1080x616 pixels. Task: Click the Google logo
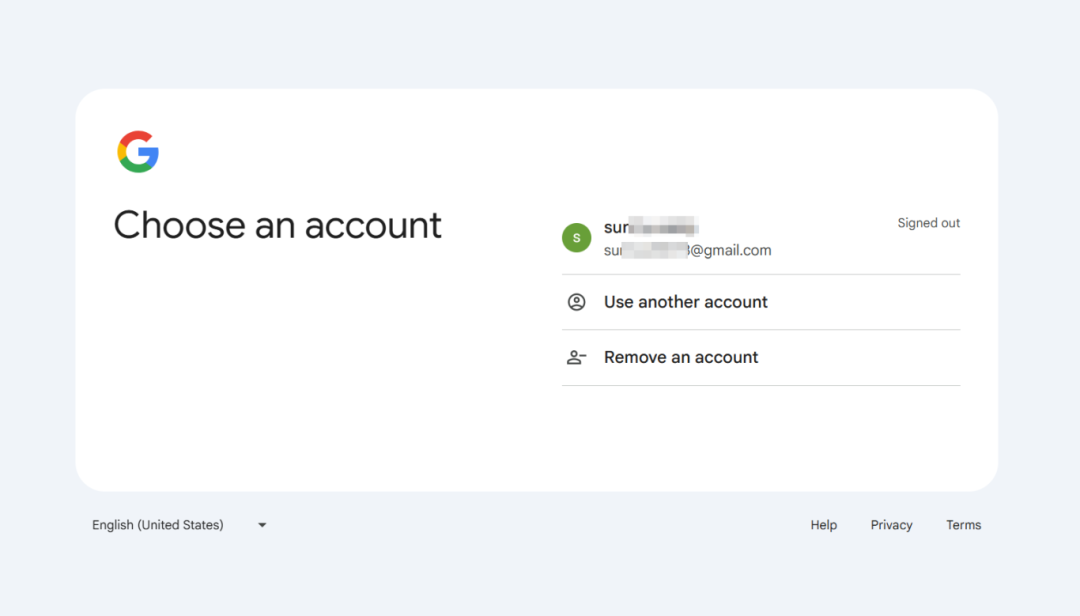click(x=138, y=151)
